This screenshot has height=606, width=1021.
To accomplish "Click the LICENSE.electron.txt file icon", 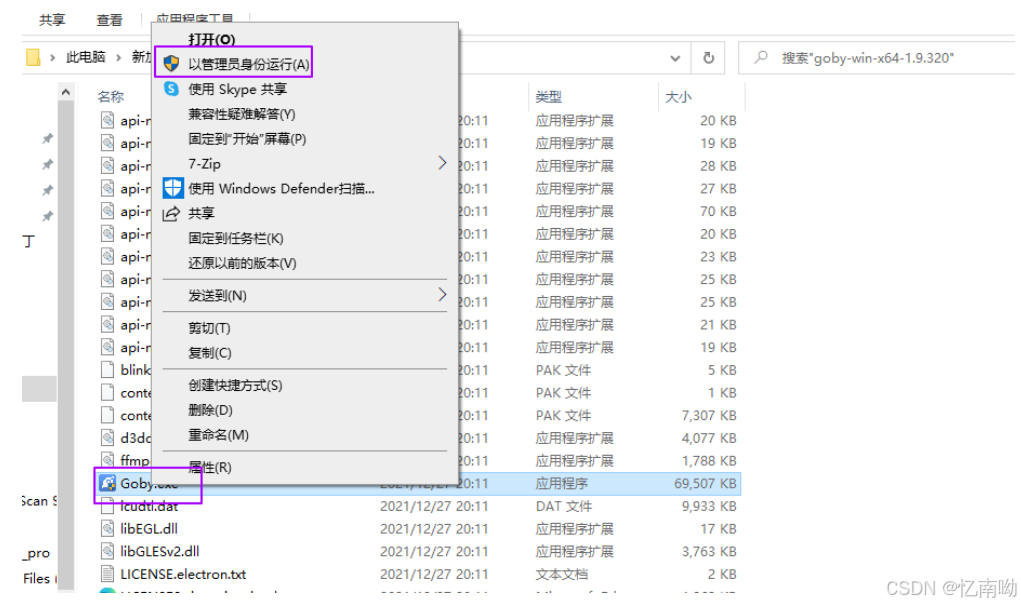I will (107, 574).
